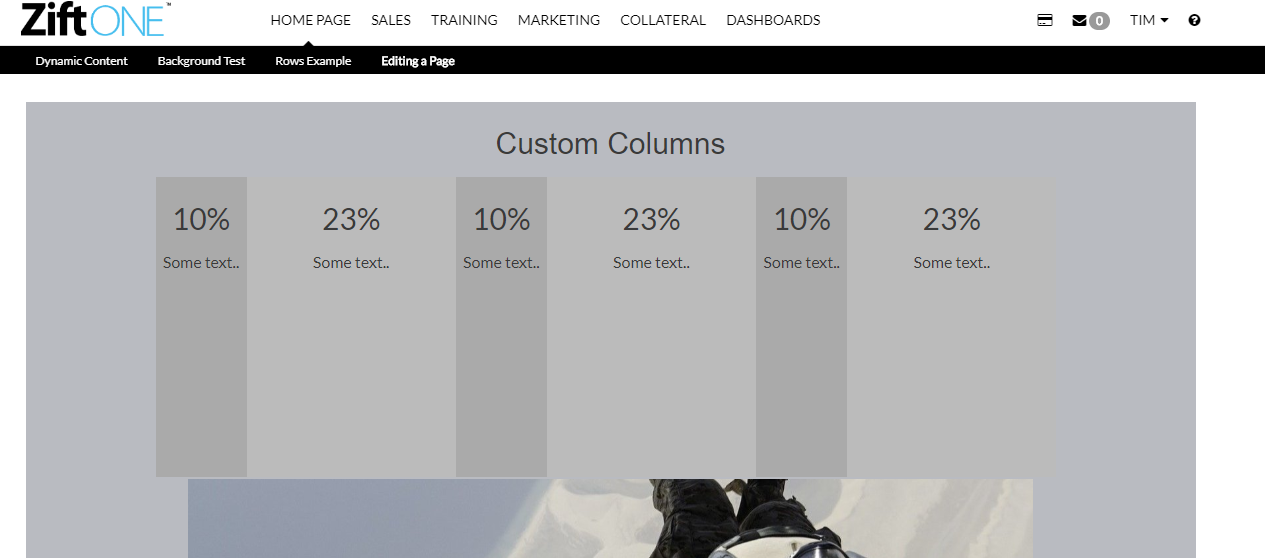Open the COLLATERAL menu
This screenshot has width=1265, height=558.
[663, 20]
